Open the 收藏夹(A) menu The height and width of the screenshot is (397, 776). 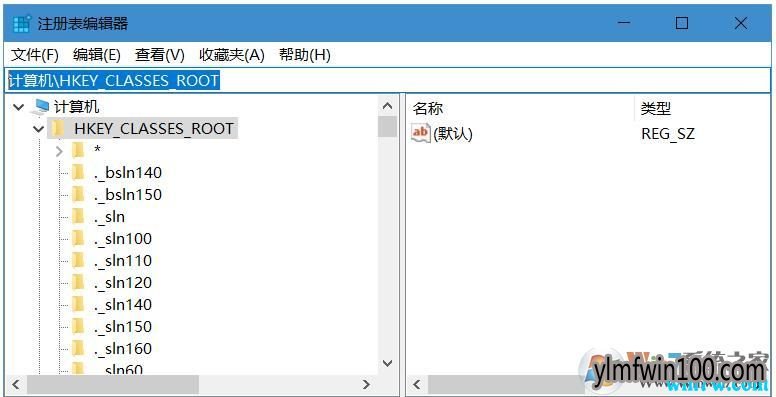[x=232, y=55]
